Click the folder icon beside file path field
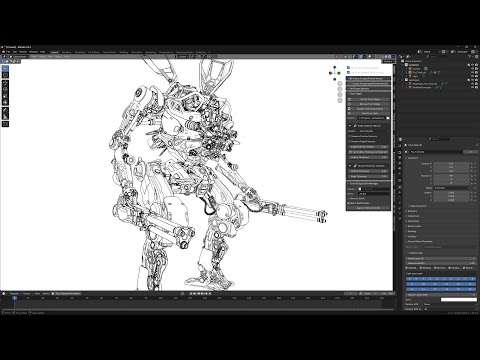Screen dimensions: 480x360 [x=388, y=118]
